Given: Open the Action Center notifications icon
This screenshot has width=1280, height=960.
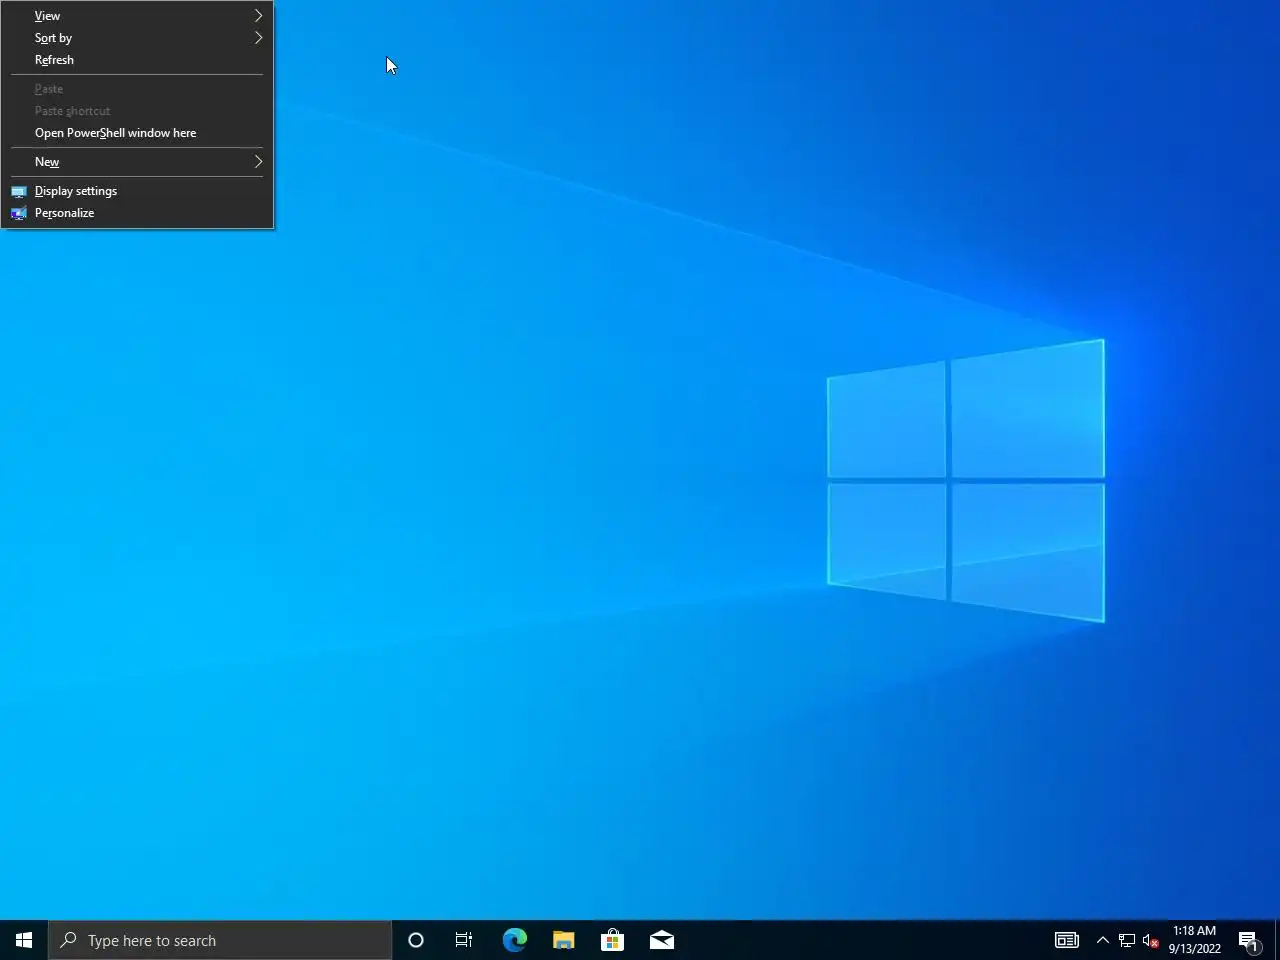Looking at the screenshot, I should [x=1248, y=940].
